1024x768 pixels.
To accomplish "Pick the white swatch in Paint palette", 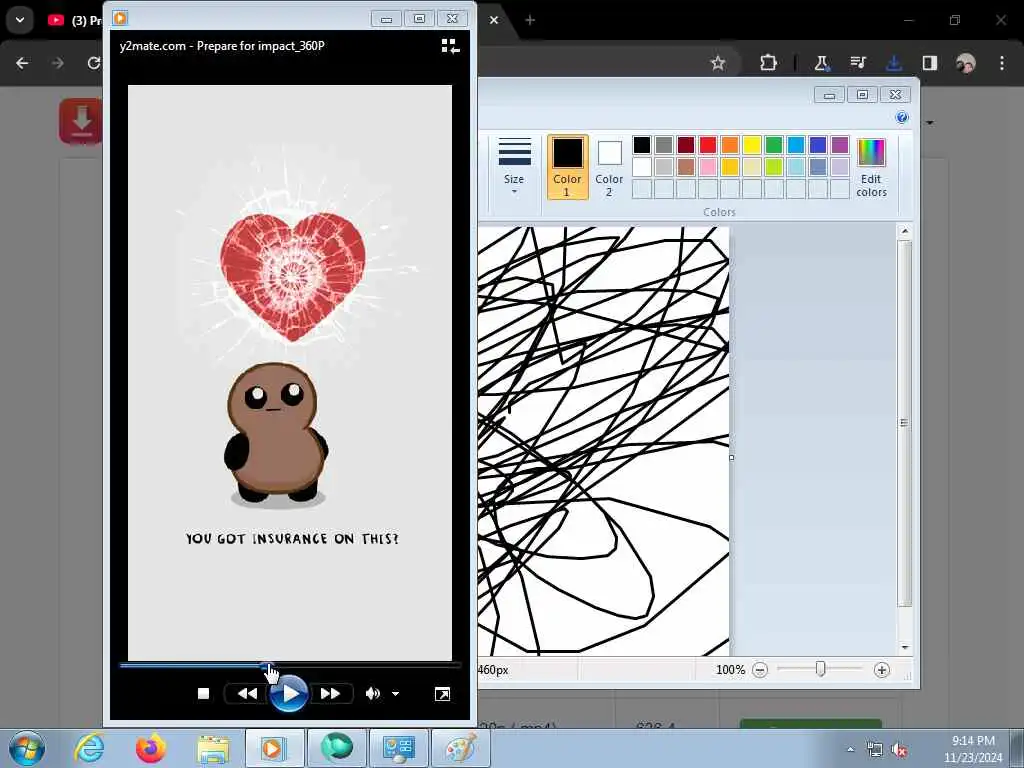I will (x=642, y=167).
